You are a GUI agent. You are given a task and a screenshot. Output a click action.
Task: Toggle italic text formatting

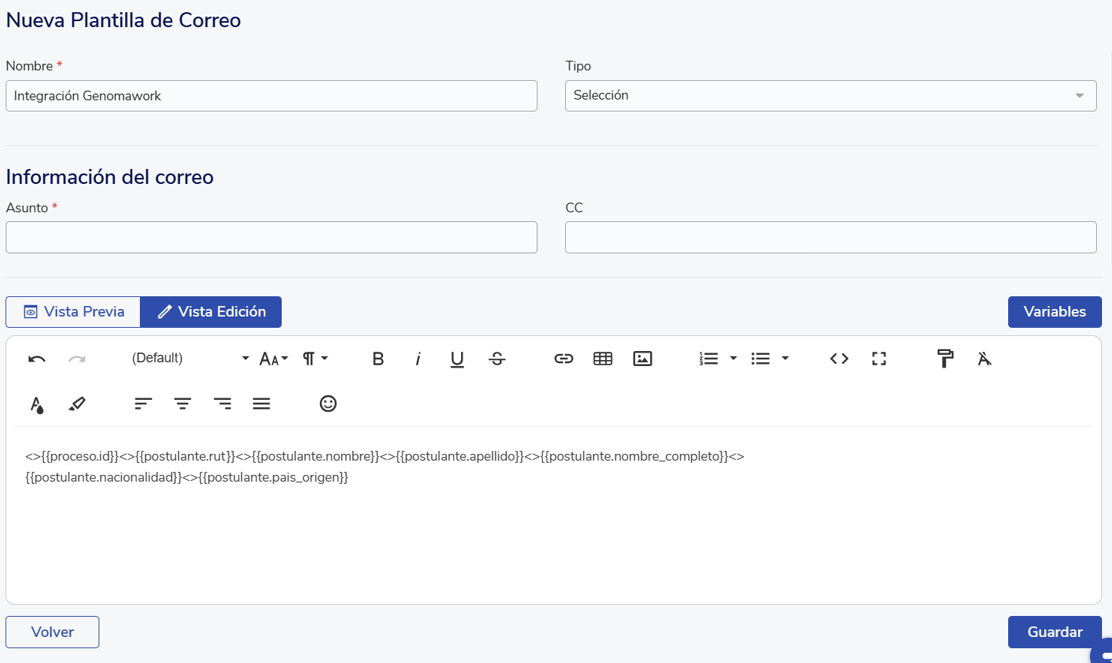(418, 359)
